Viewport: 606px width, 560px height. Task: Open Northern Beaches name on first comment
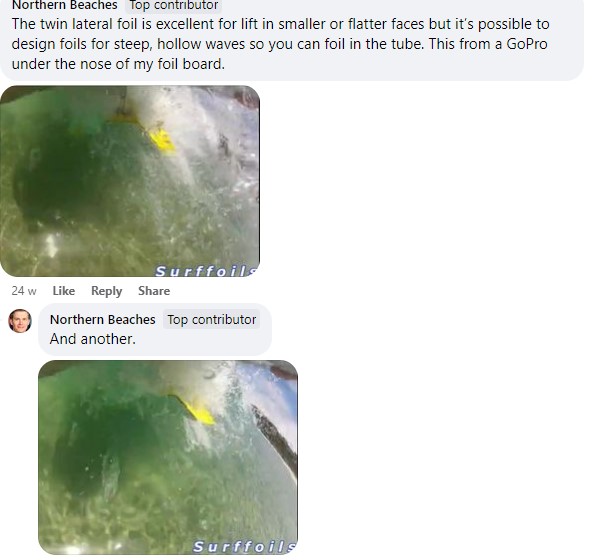pyautogui.click(x=65, y=5)
